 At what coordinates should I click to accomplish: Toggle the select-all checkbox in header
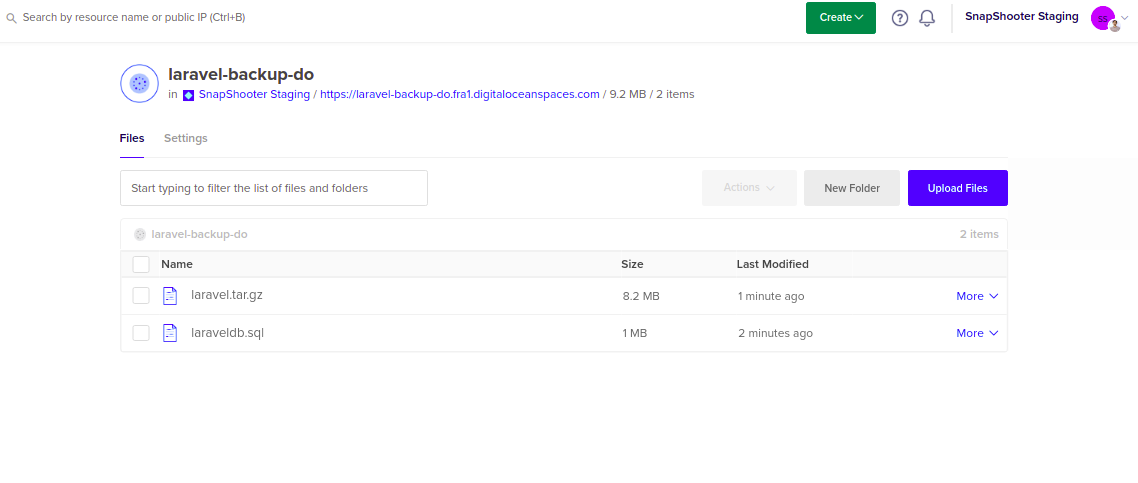pos(141,264)
